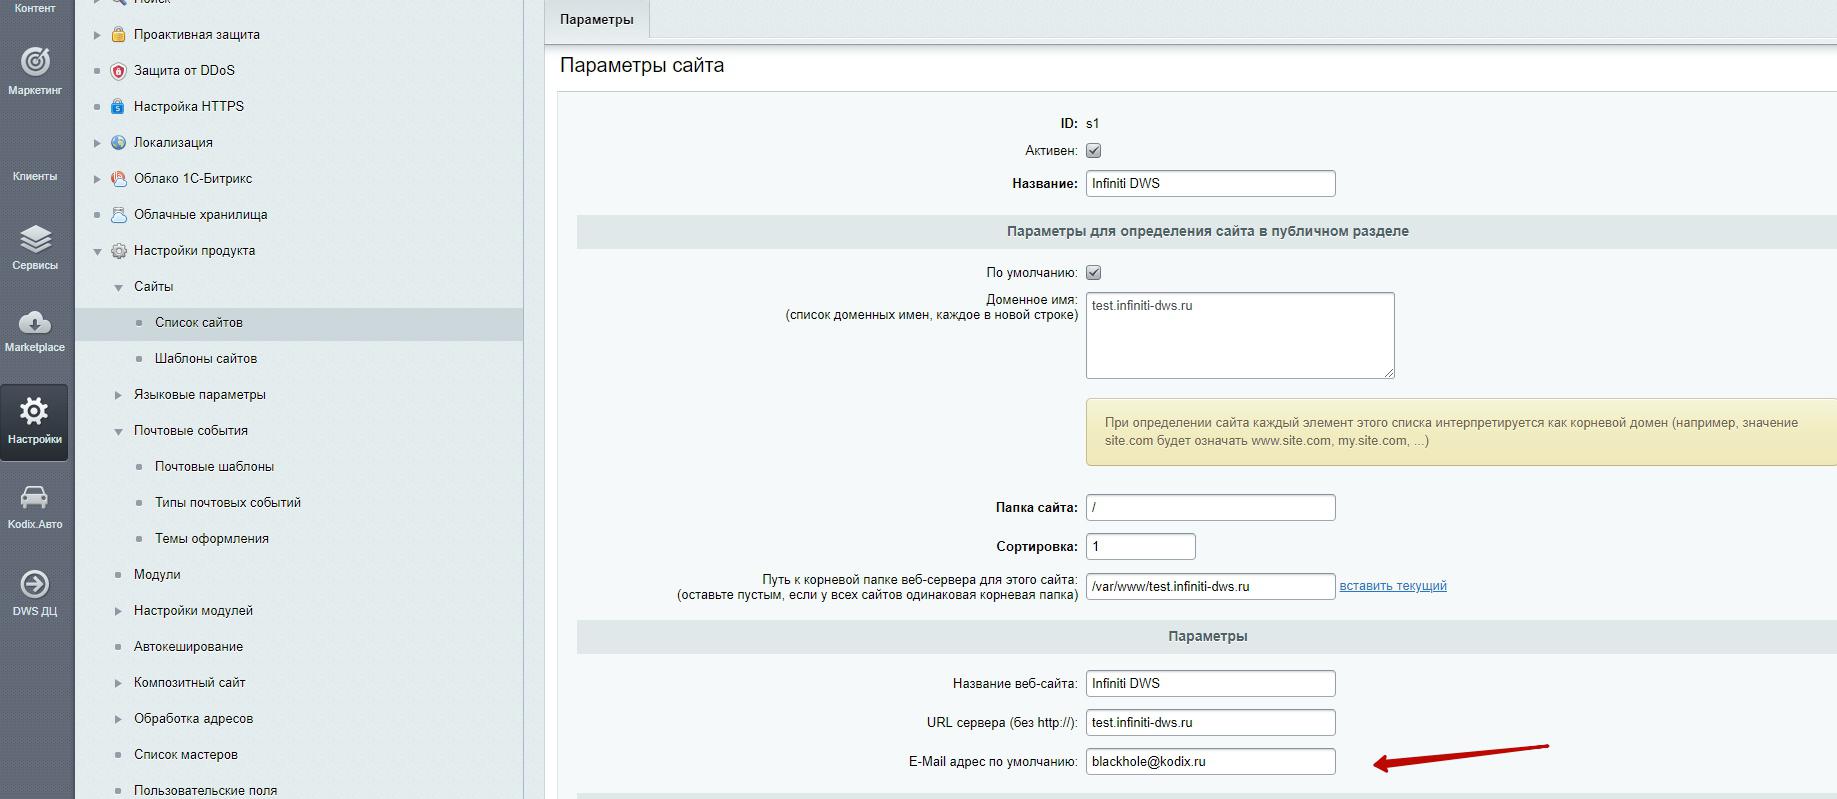Click the Облако 1С-Битрикс icon

pos(118,178)
